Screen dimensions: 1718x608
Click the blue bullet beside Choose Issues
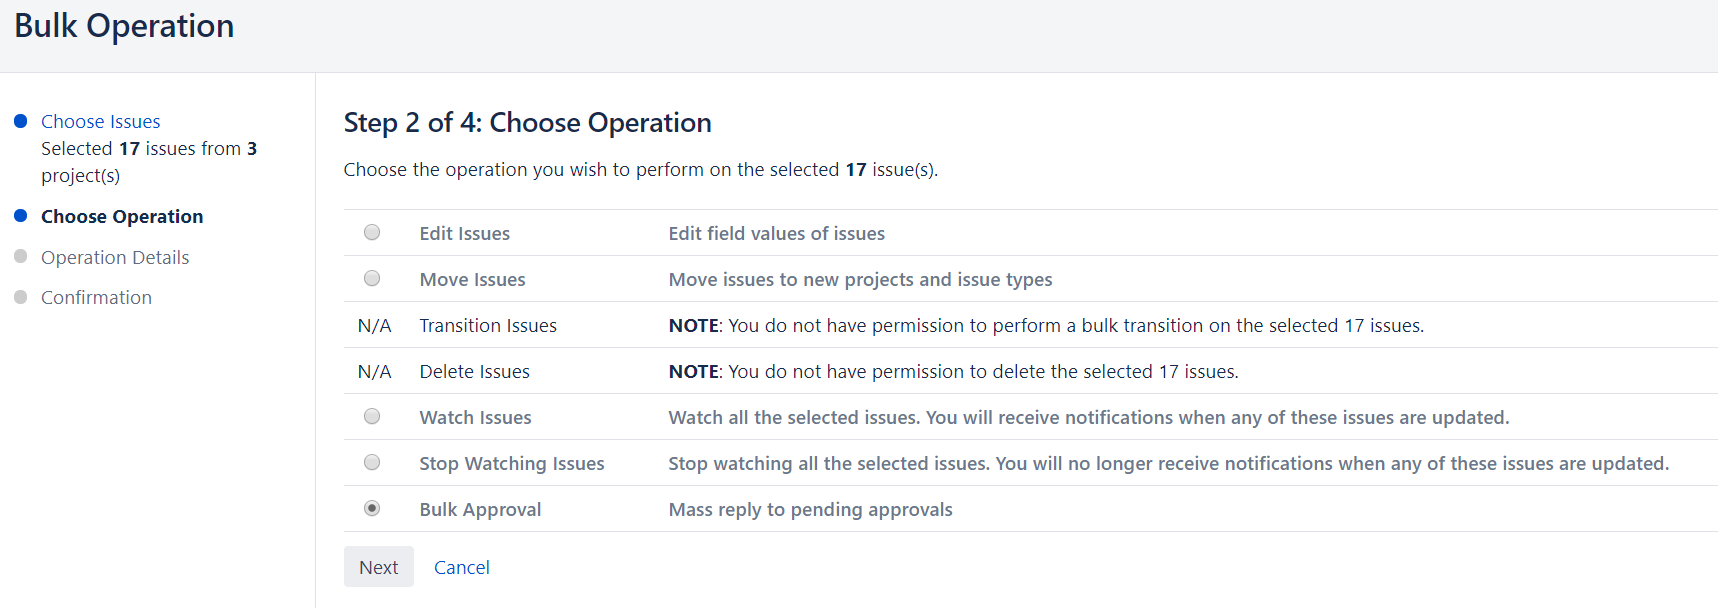pyautogui.click(x=20, y=121)
